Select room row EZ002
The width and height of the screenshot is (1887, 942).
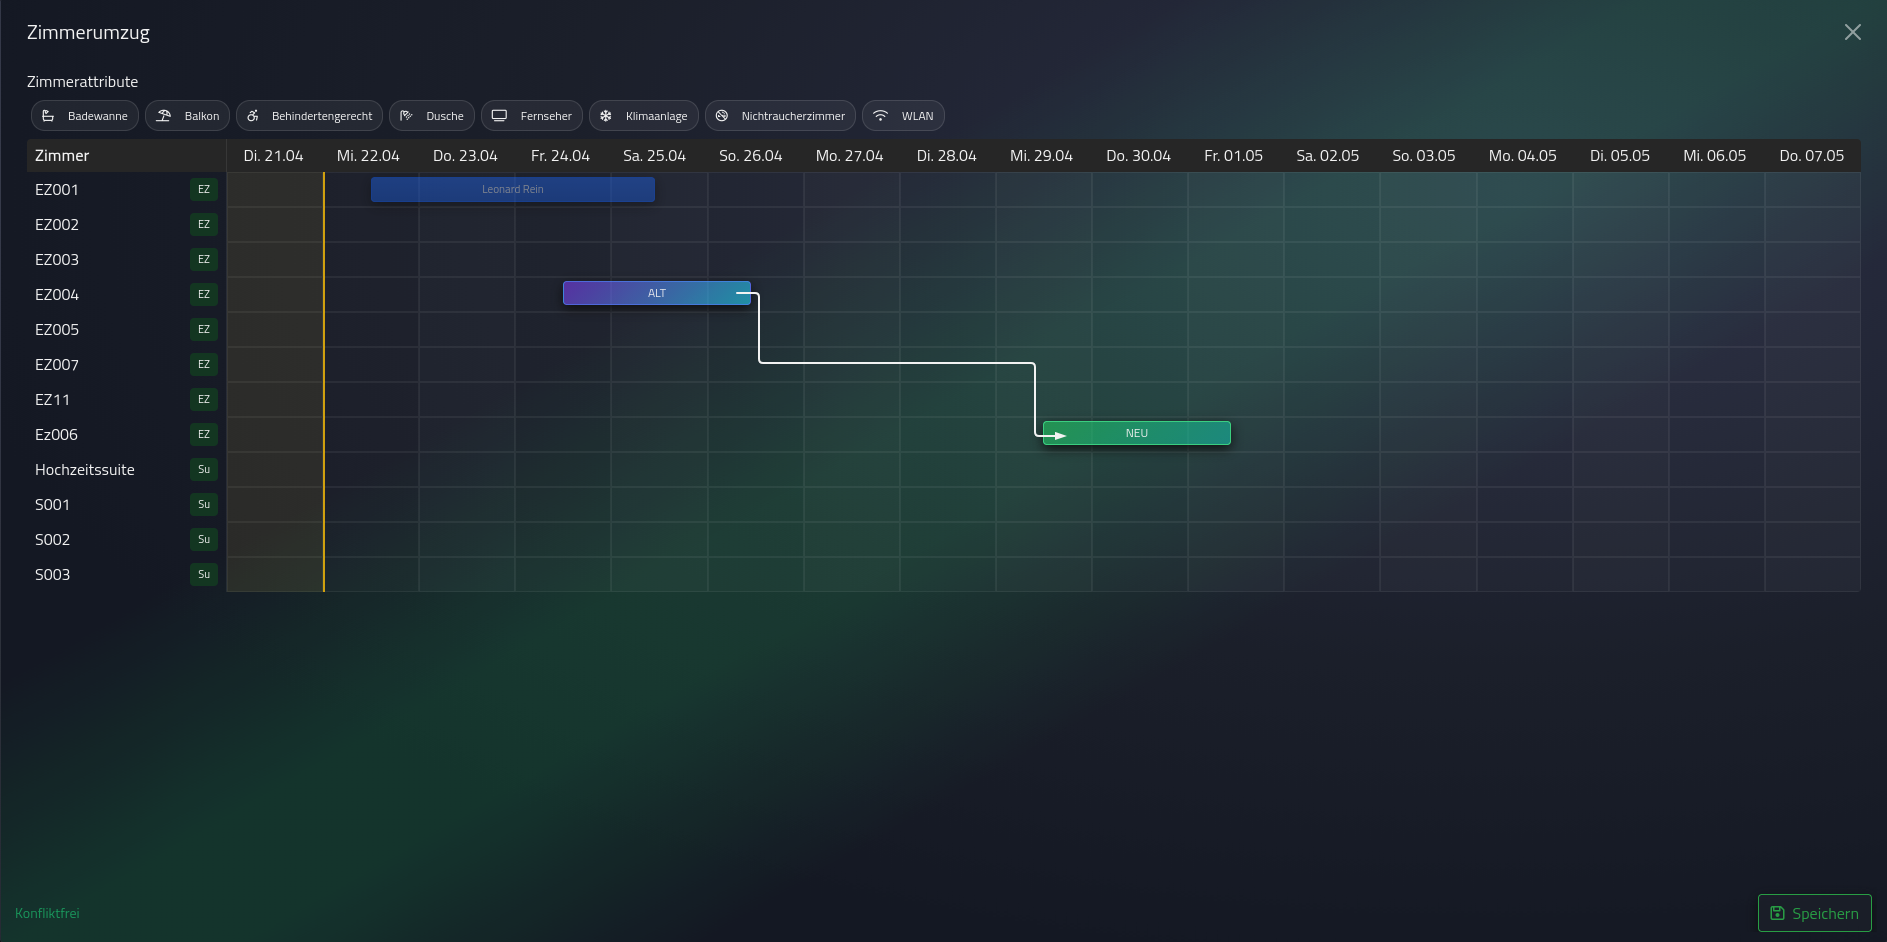(127, 224)
